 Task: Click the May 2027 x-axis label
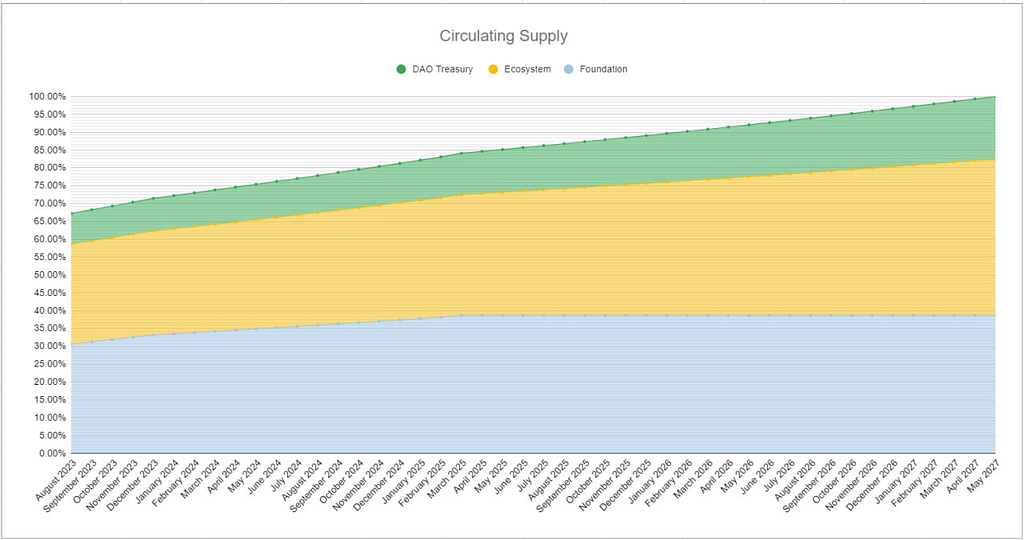pyautogui.click(x=982, y=477)
